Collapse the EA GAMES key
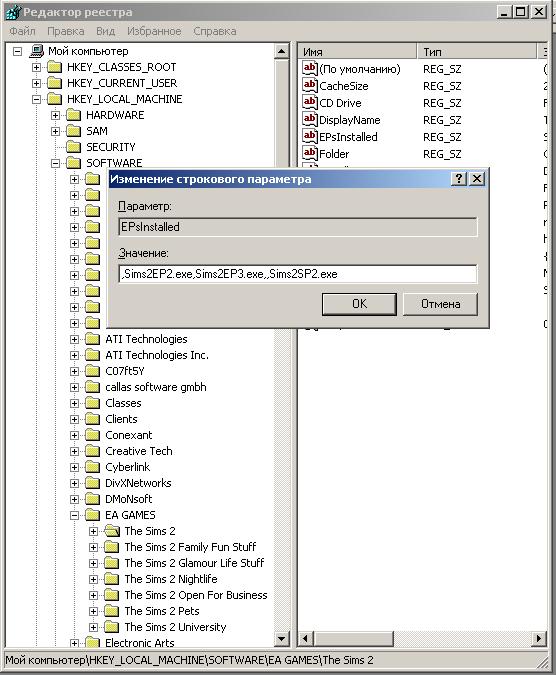This screenshot has height=675, width=556. (74, 515)
